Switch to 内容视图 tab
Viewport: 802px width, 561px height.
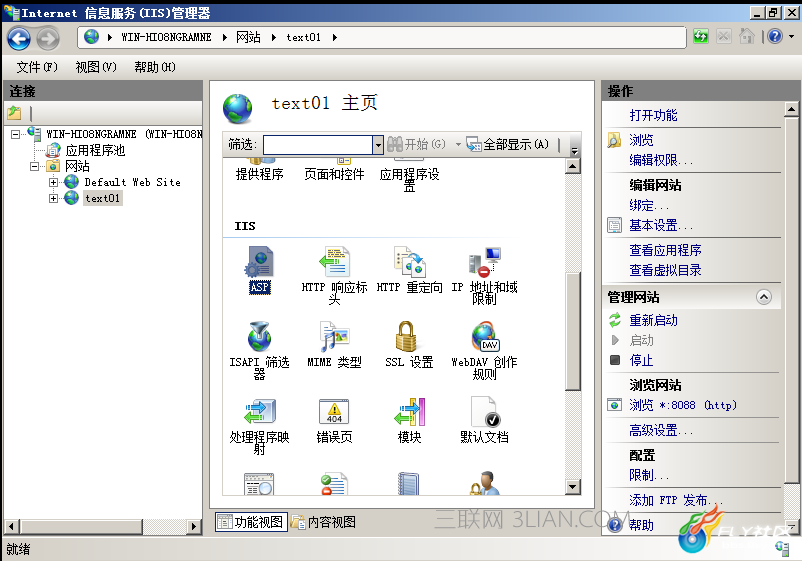click(x=324, y=522)
